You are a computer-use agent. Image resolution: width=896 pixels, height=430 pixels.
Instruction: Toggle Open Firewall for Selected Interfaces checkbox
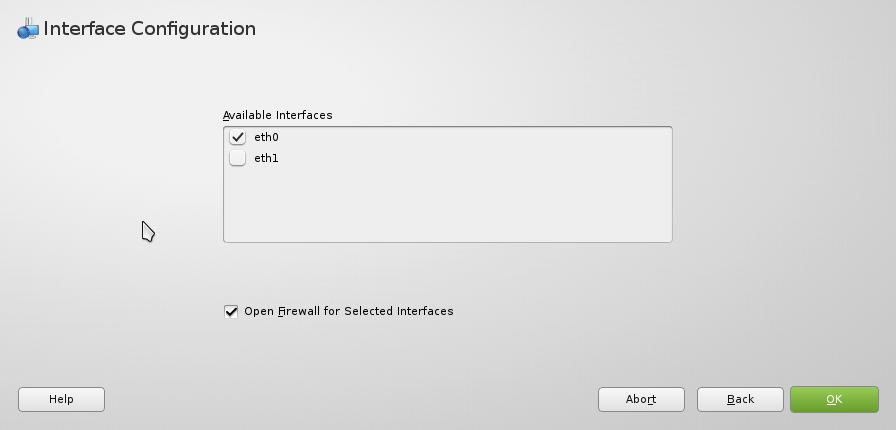pos(231,311)
